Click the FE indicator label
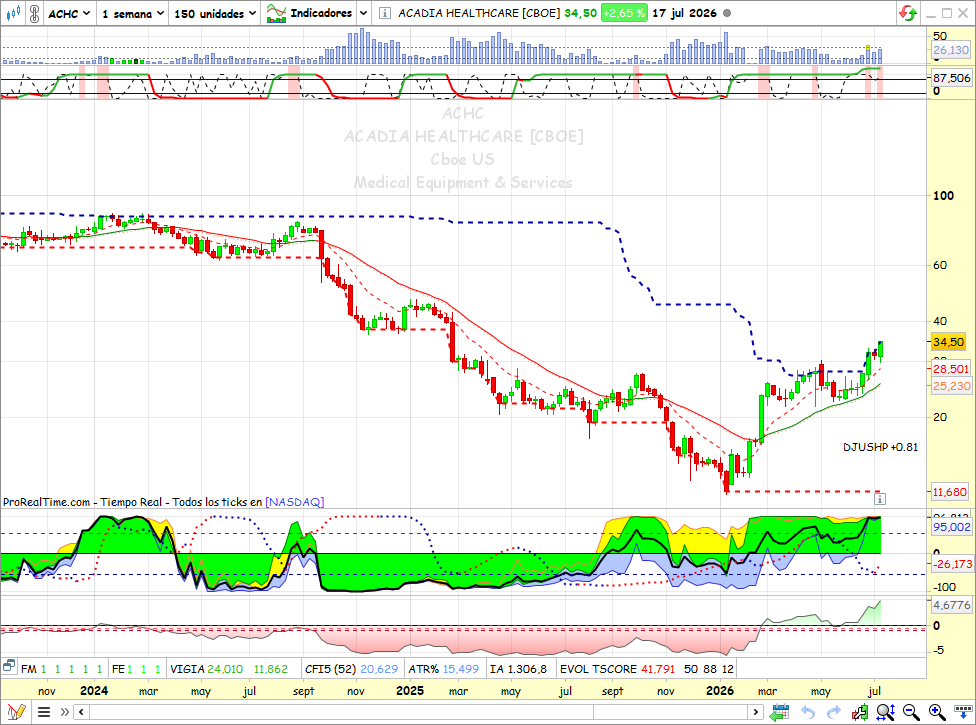The image size is (976, 725). click(x=118, y=669)
